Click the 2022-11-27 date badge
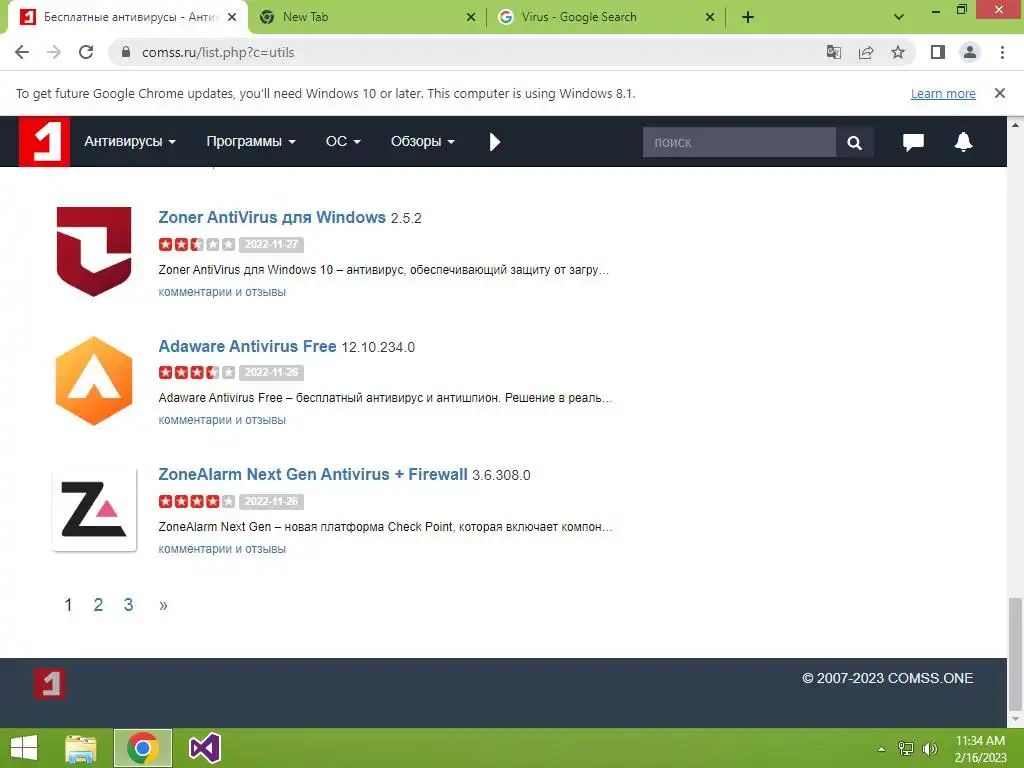 272,244
